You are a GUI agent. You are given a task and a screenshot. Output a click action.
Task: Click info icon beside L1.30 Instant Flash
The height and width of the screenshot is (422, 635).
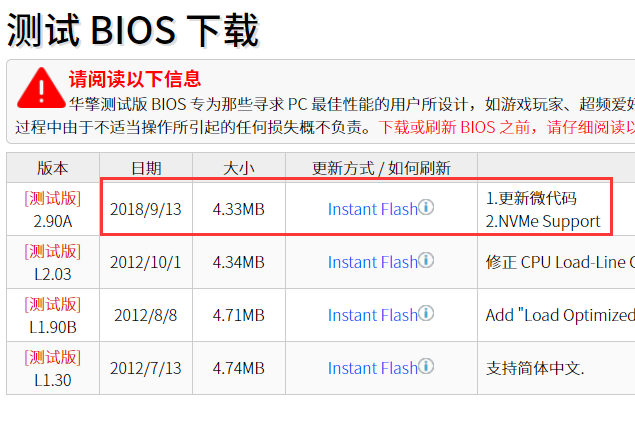[x=426, y=367]
